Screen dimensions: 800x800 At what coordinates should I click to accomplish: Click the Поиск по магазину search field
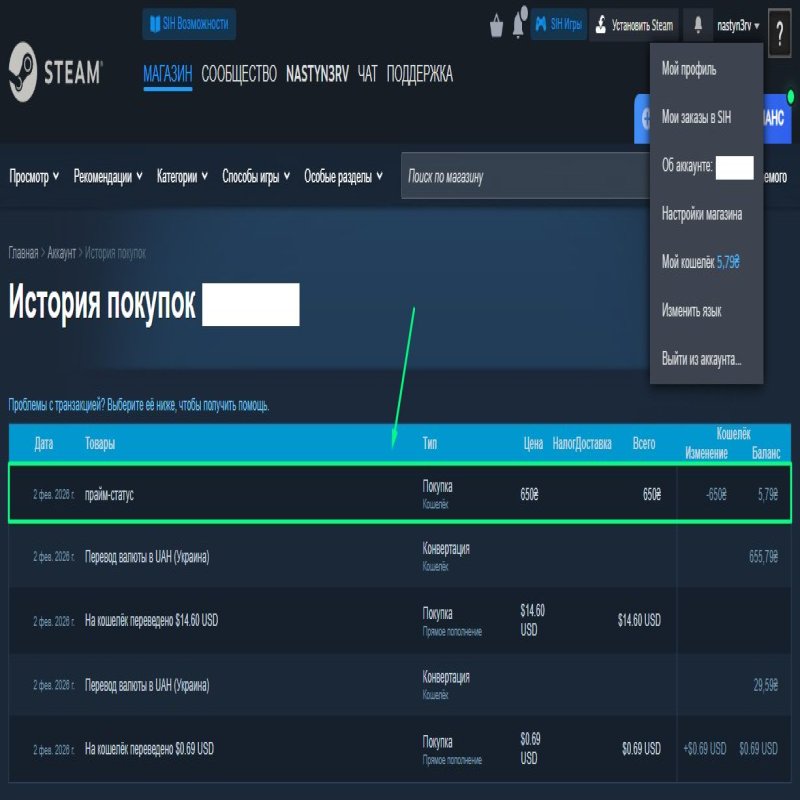point(520,176)
